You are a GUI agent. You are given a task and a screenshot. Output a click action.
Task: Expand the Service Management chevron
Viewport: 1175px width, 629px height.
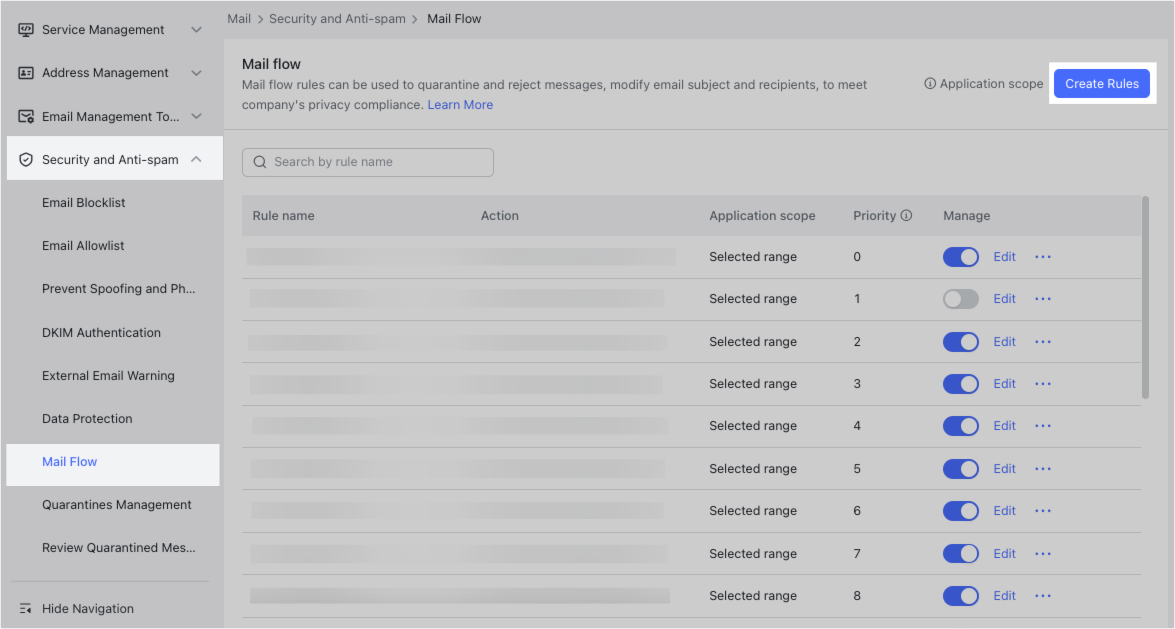pyautogui.click(x=196, y=30)
